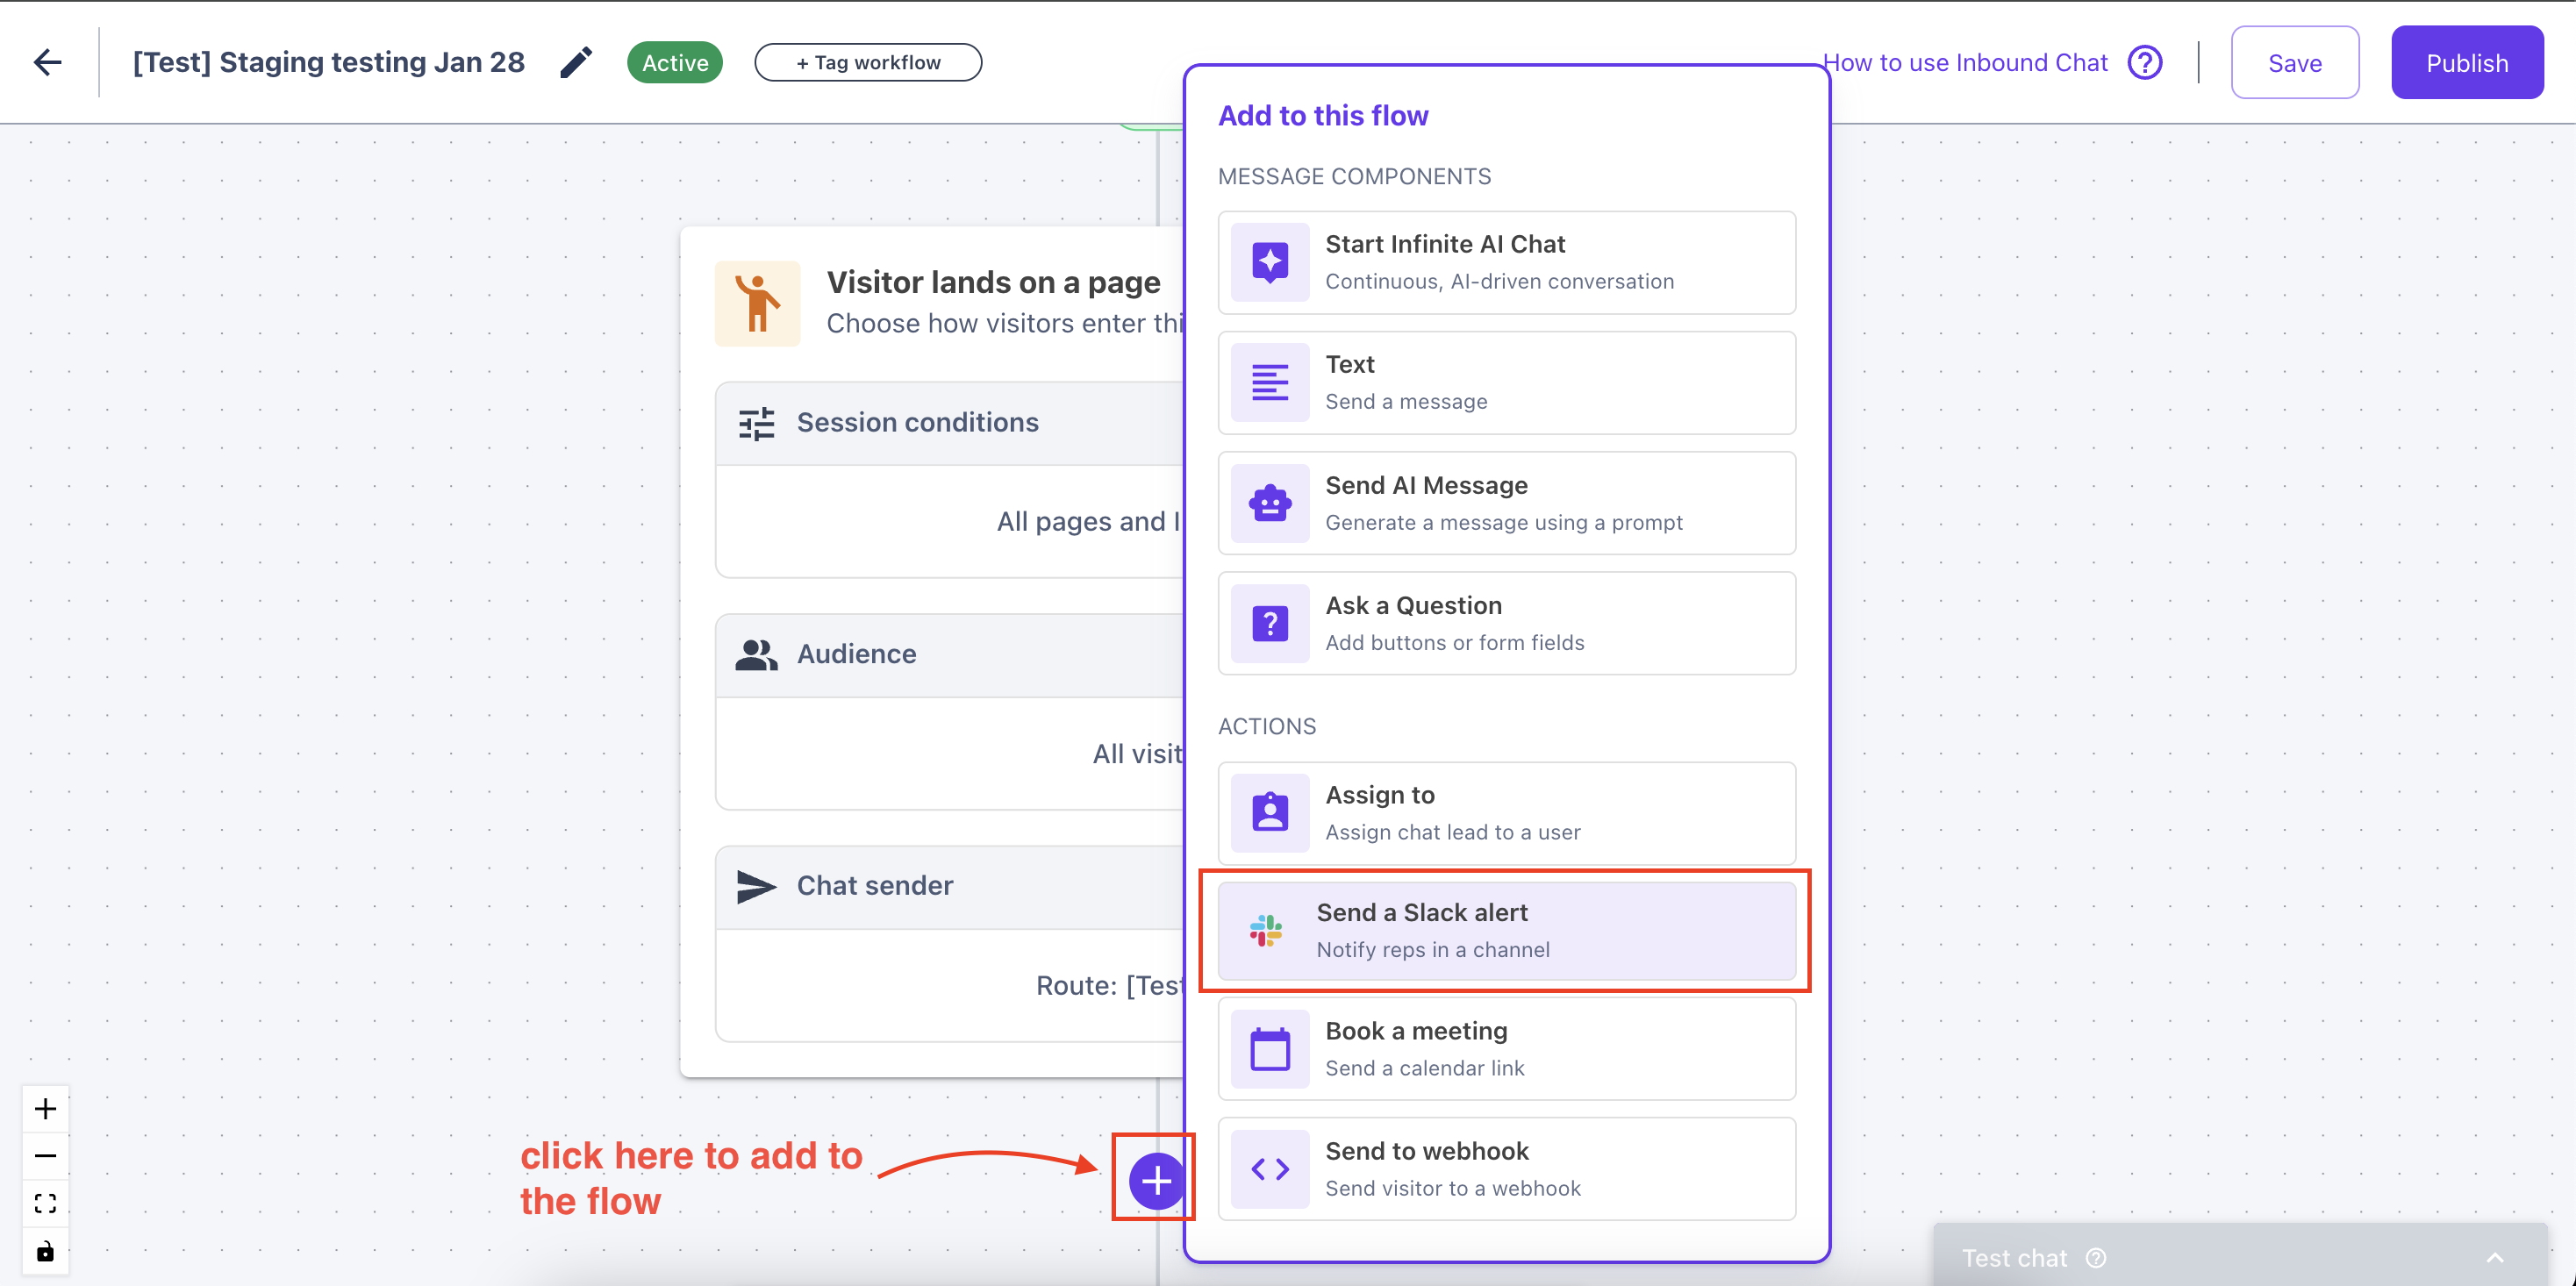Toggle the canvas lock icon
This screenshot has width=2576, height=1286.
(x=45, y=1250)
